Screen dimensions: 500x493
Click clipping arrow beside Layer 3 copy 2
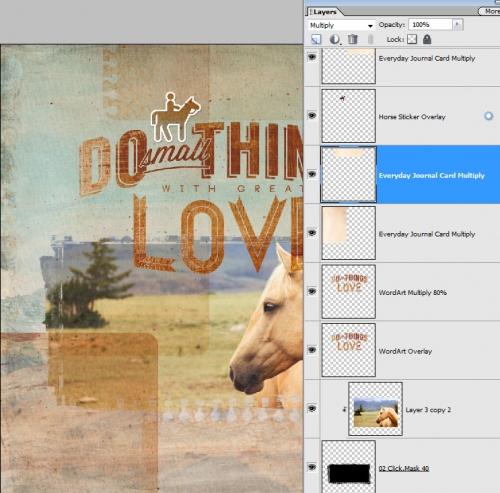coord(344,409)
